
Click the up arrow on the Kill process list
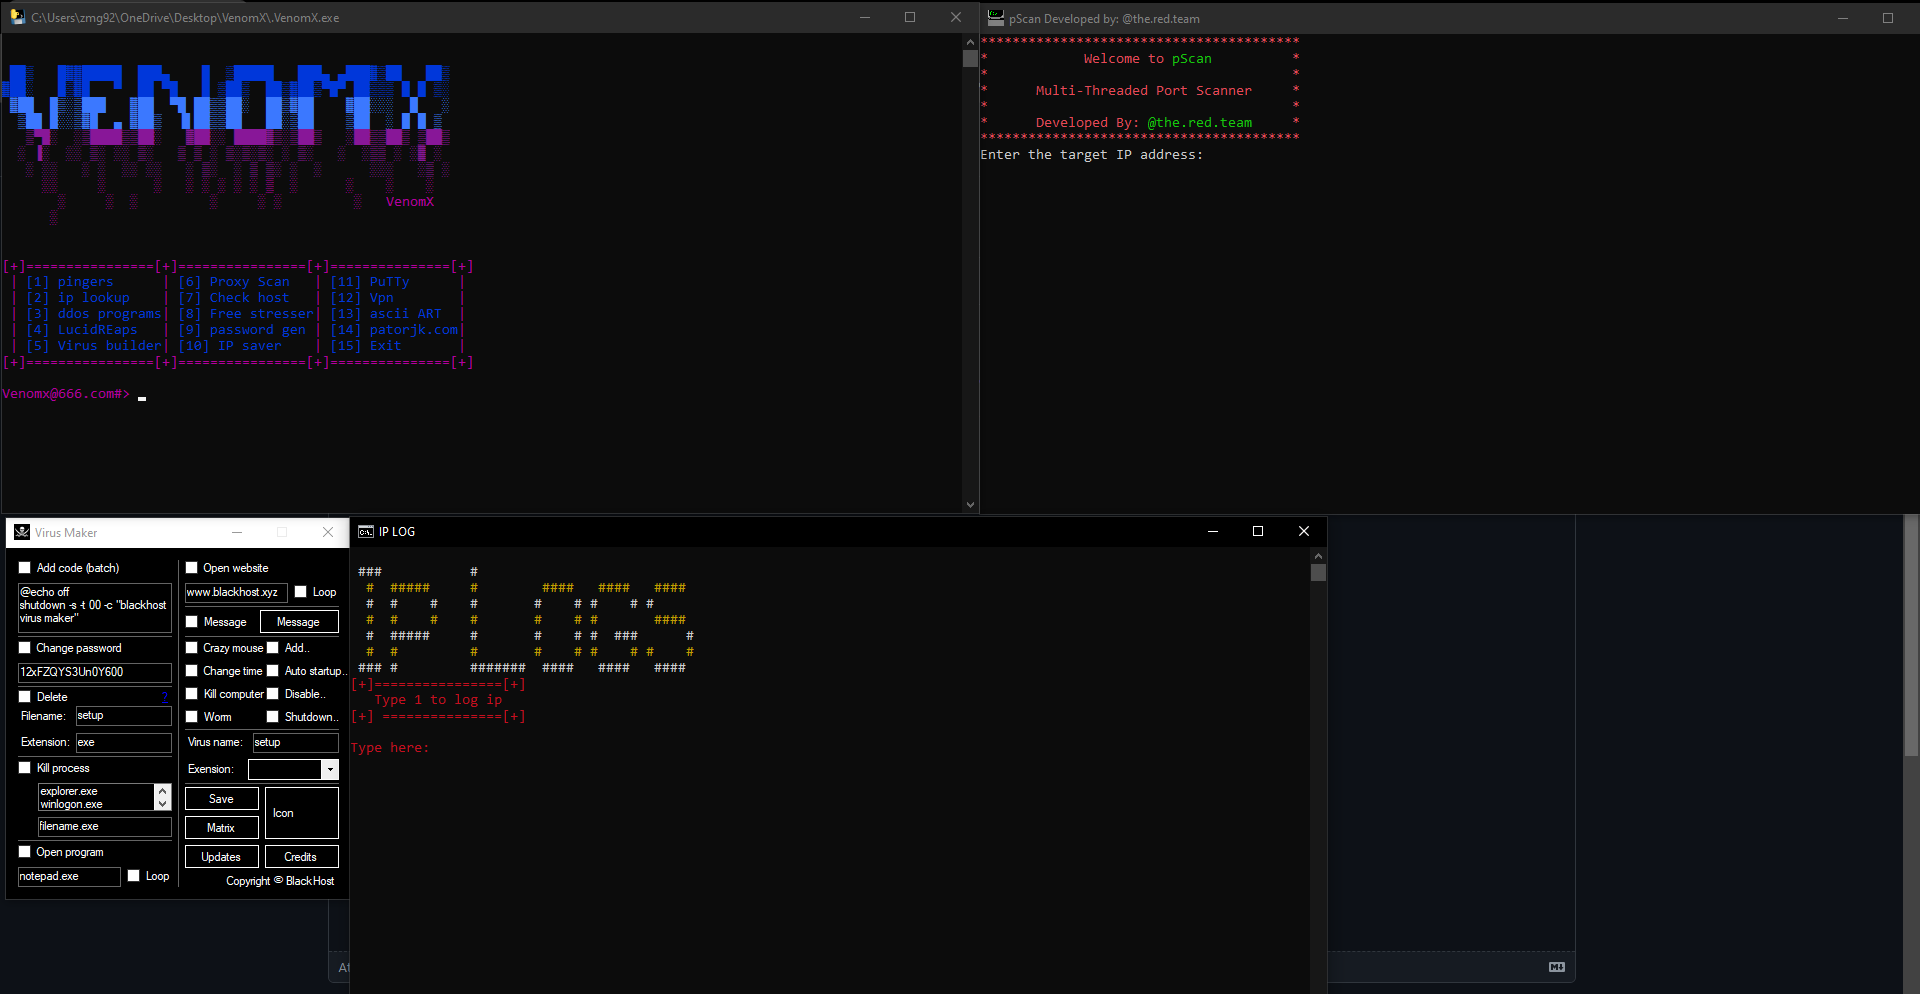163,789
